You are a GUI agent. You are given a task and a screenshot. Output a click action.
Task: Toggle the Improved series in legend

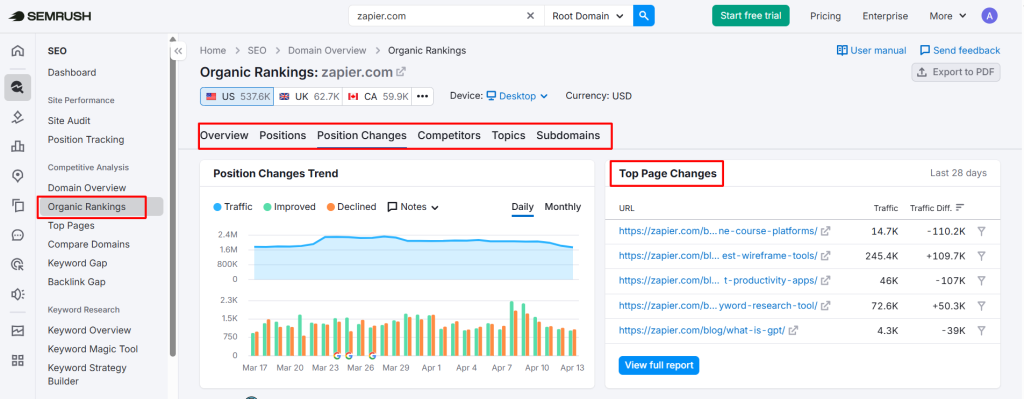pos(289,207)
